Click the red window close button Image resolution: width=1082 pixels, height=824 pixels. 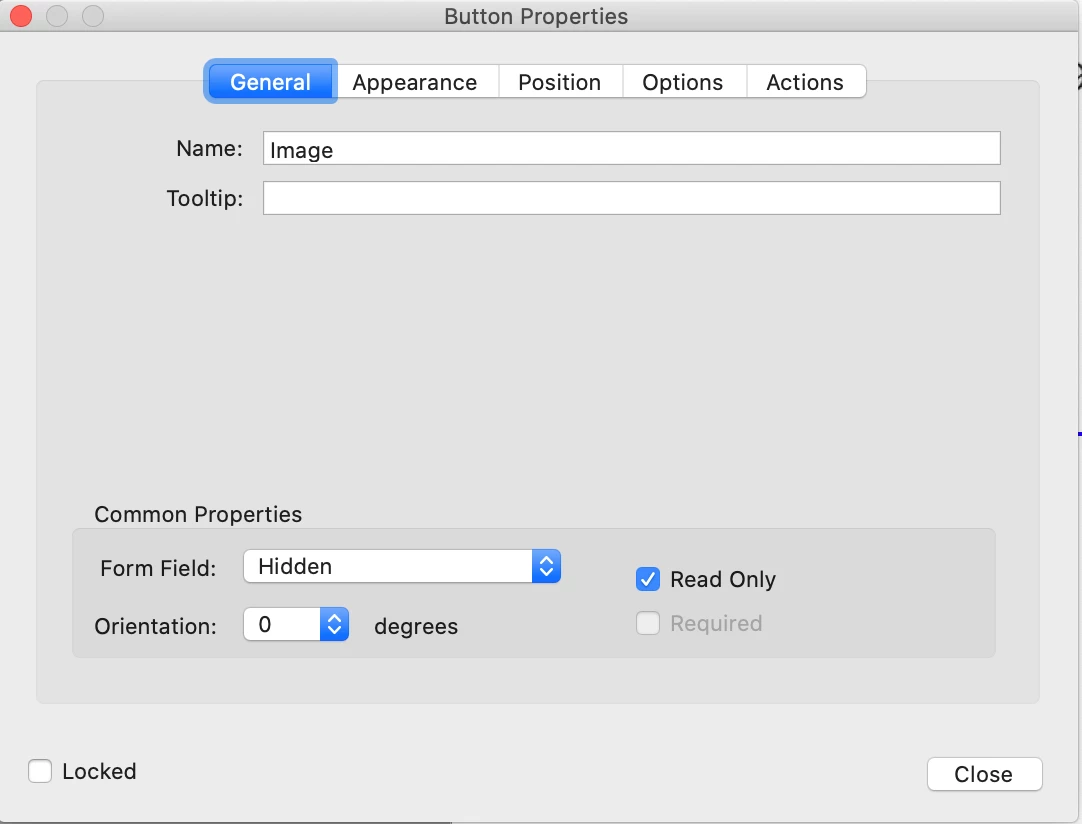[21, 16]
